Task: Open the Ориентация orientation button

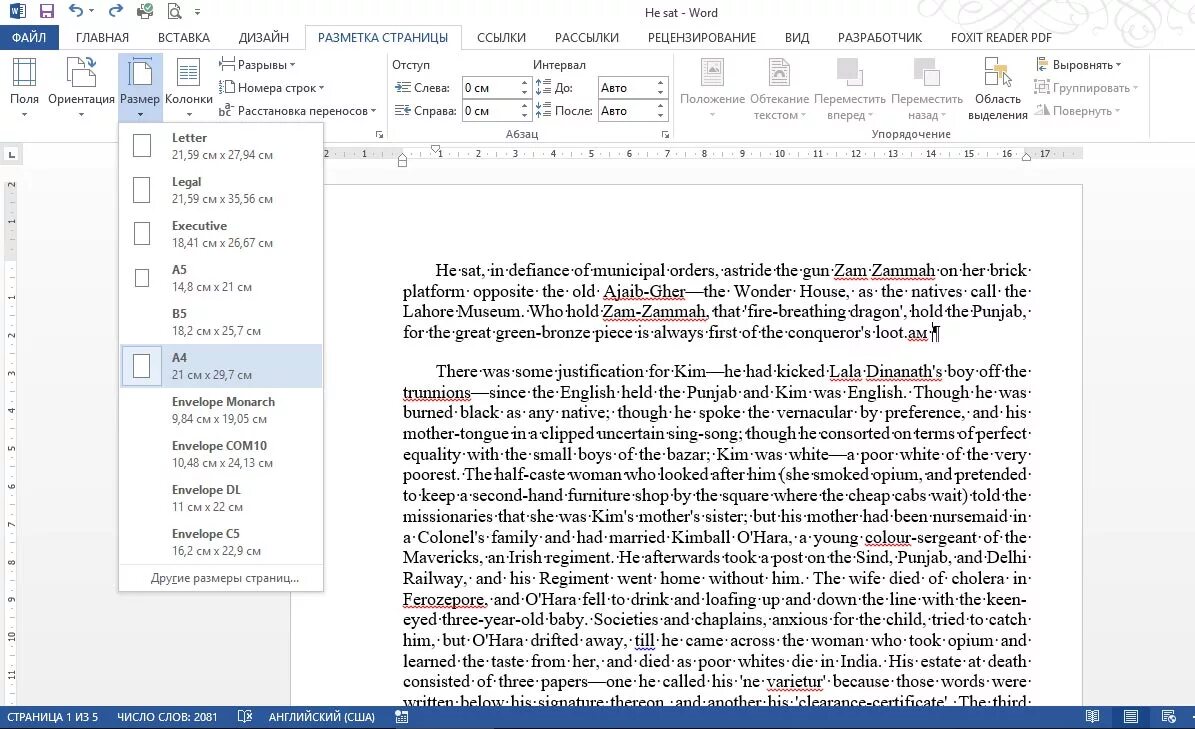Action: tap(81, 88)
